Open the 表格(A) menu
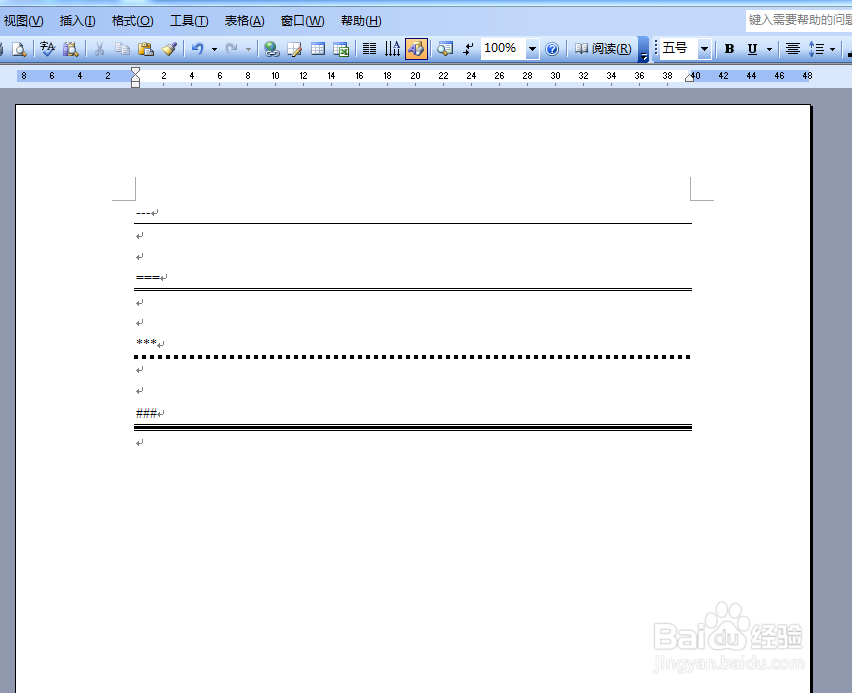852x693 pixels. click(x=245, y=21)
